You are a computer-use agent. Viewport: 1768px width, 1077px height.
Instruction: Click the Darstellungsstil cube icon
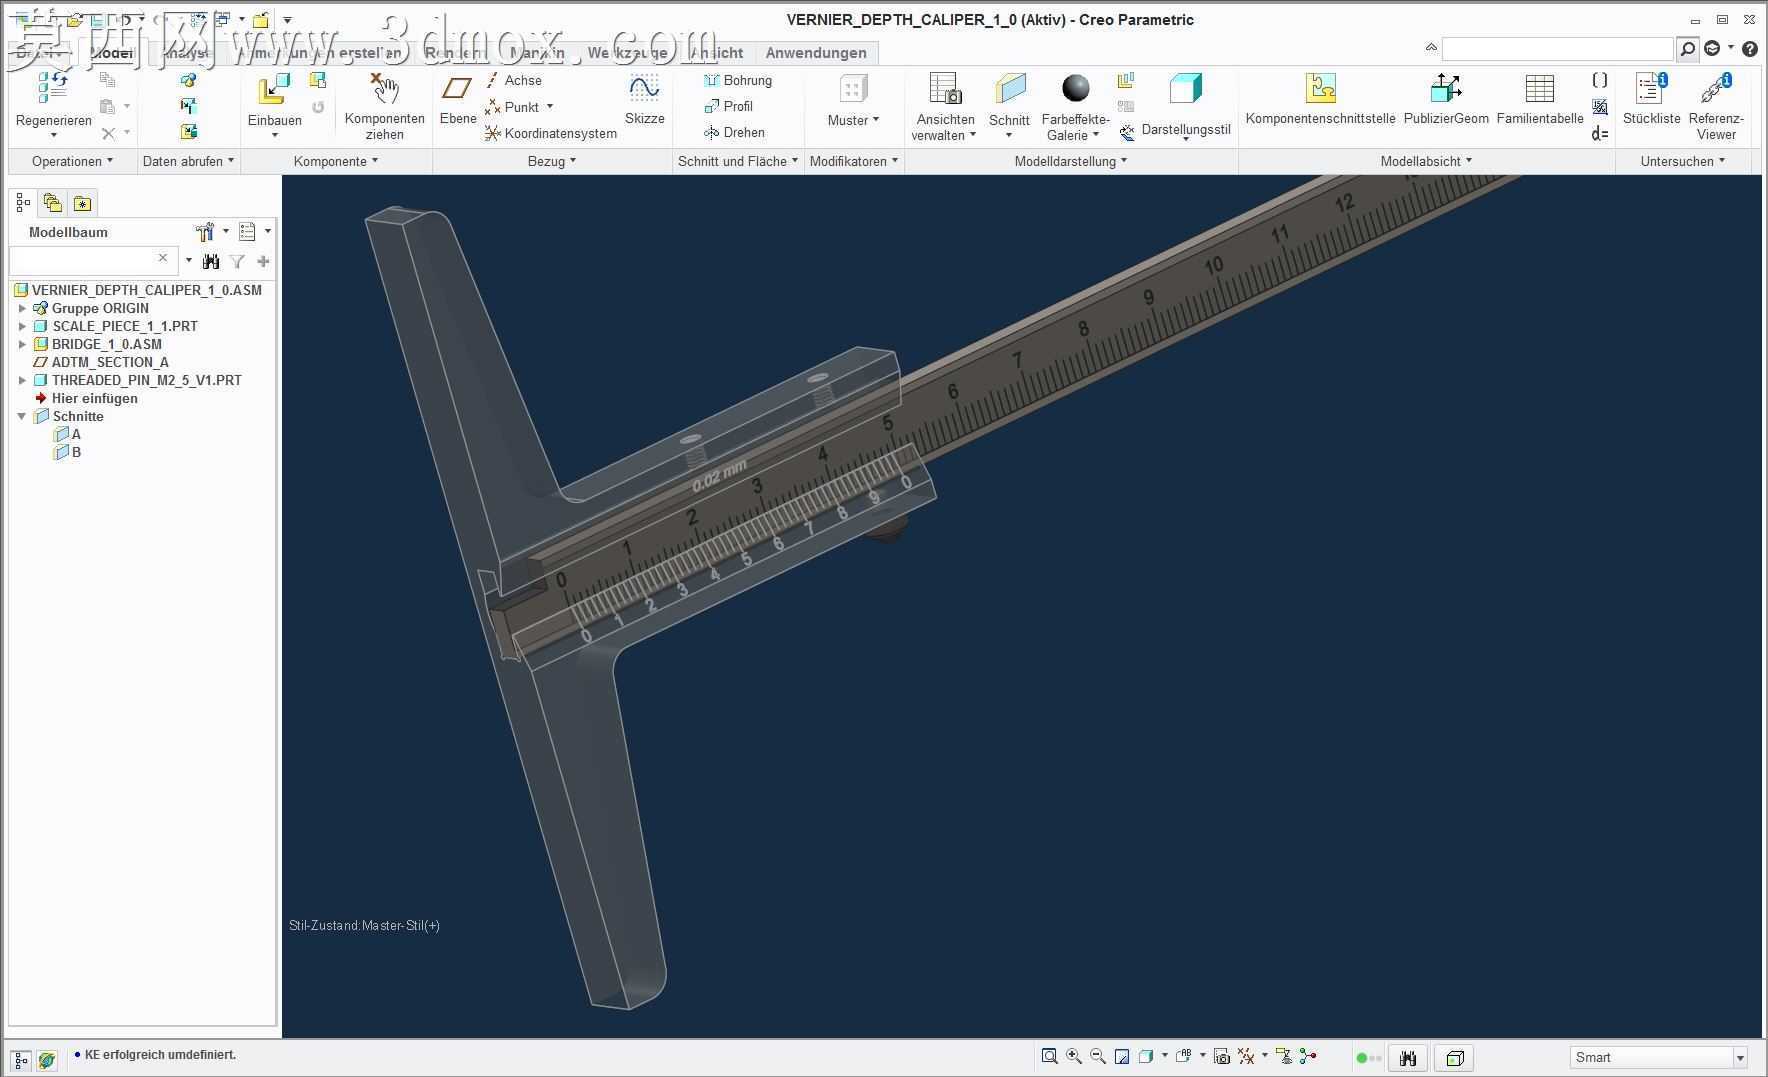pos(1185,89)
